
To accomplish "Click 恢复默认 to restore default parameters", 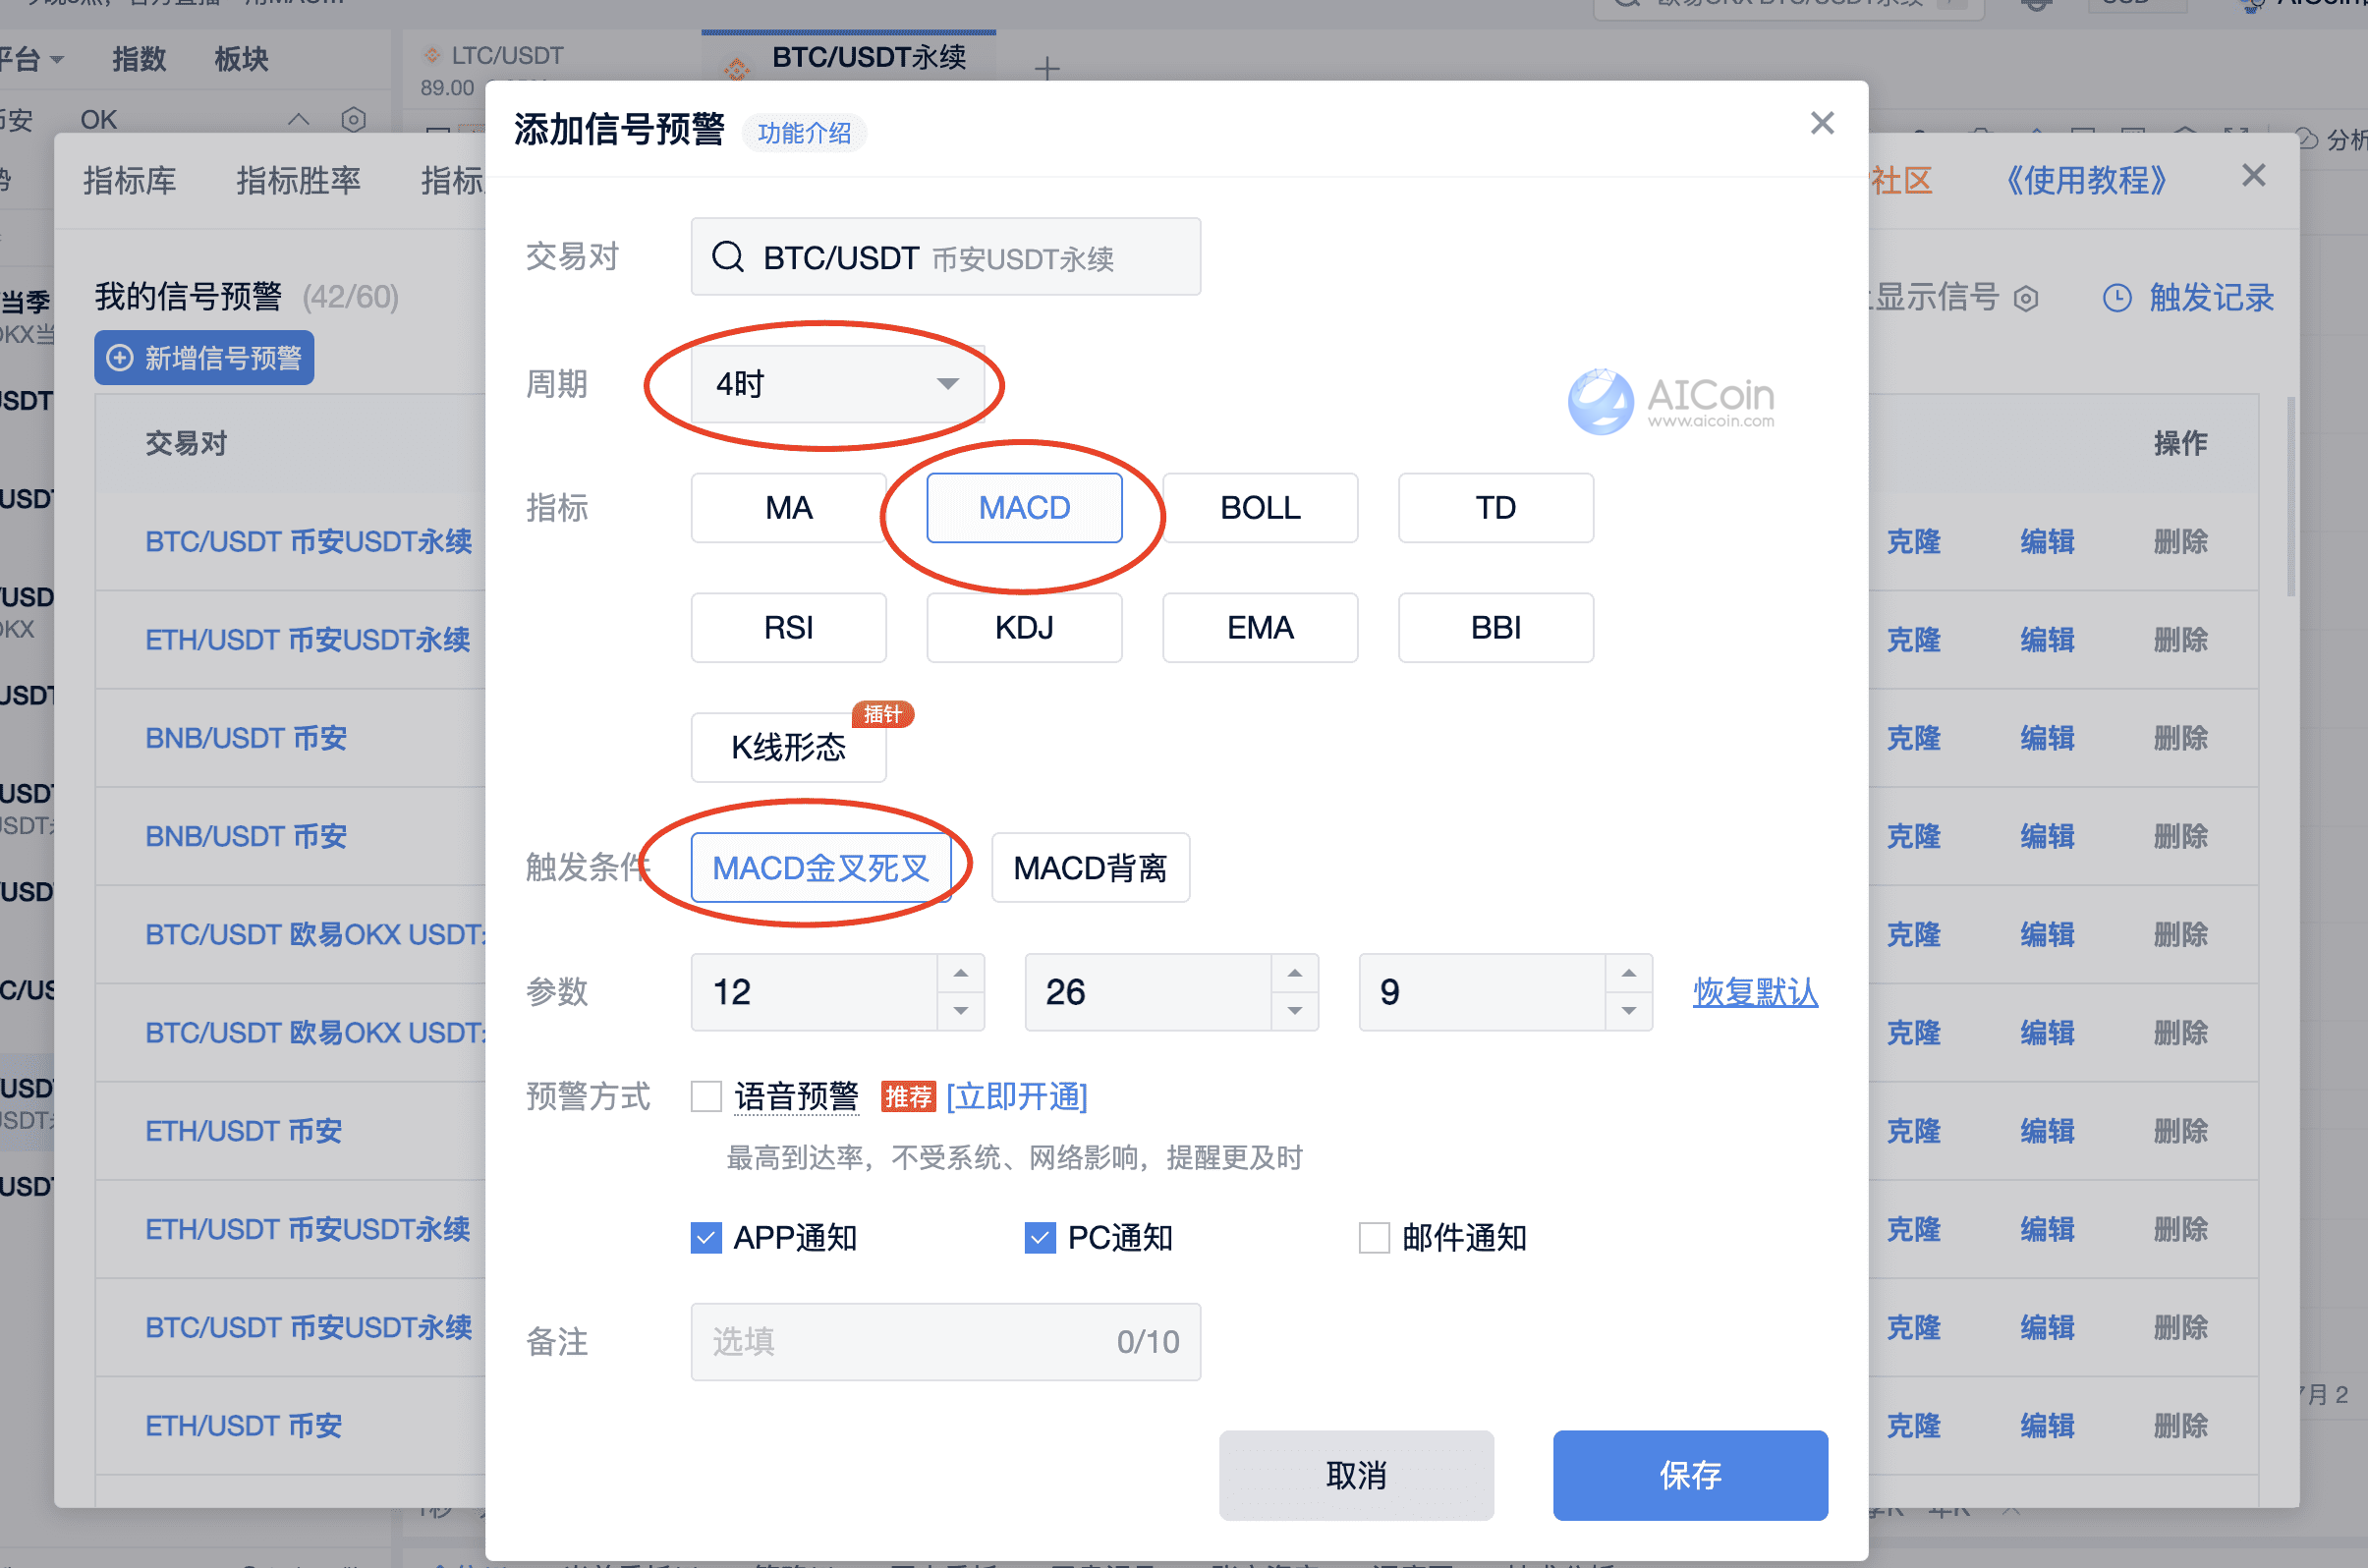I will click(1755, 992).
